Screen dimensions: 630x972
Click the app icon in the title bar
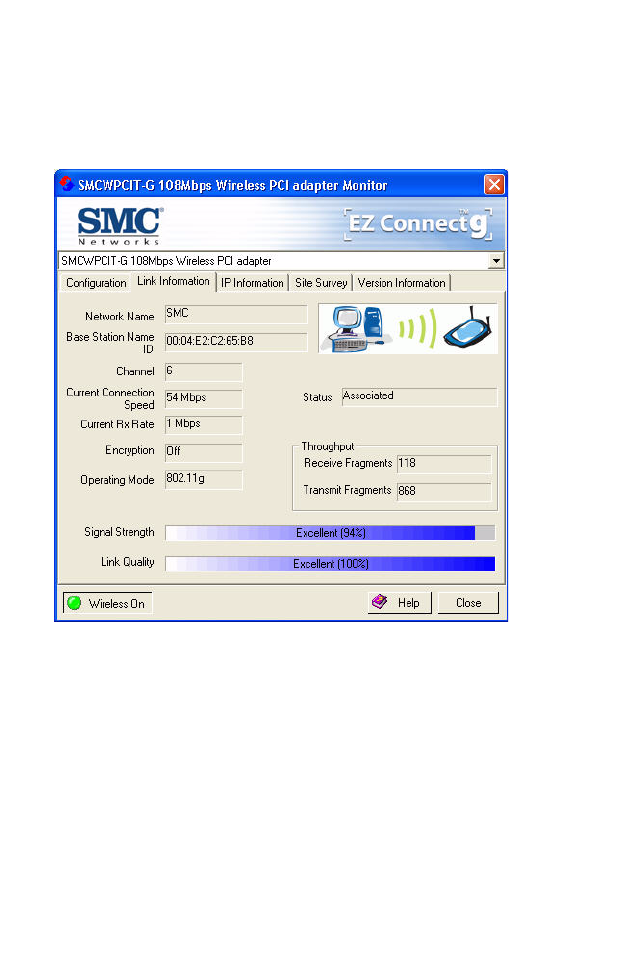tap(67, 184)
